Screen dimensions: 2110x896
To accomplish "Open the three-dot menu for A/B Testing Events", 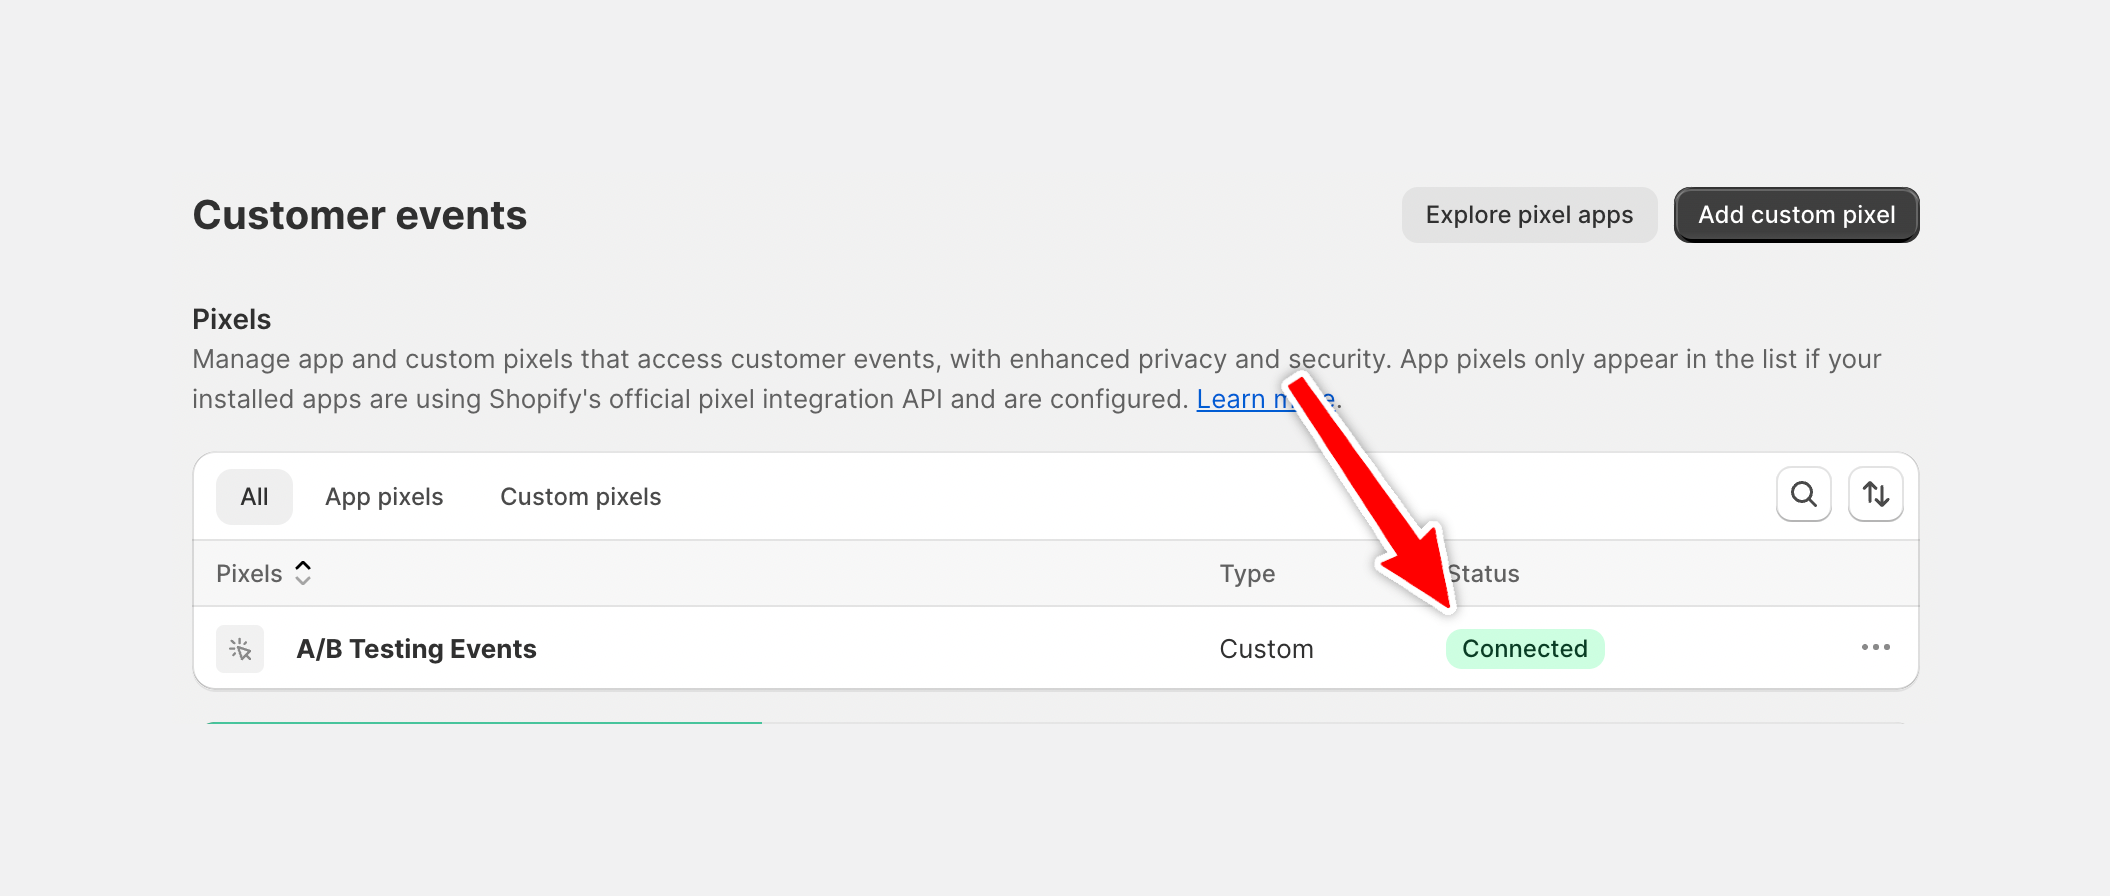I will [1875, 648].
